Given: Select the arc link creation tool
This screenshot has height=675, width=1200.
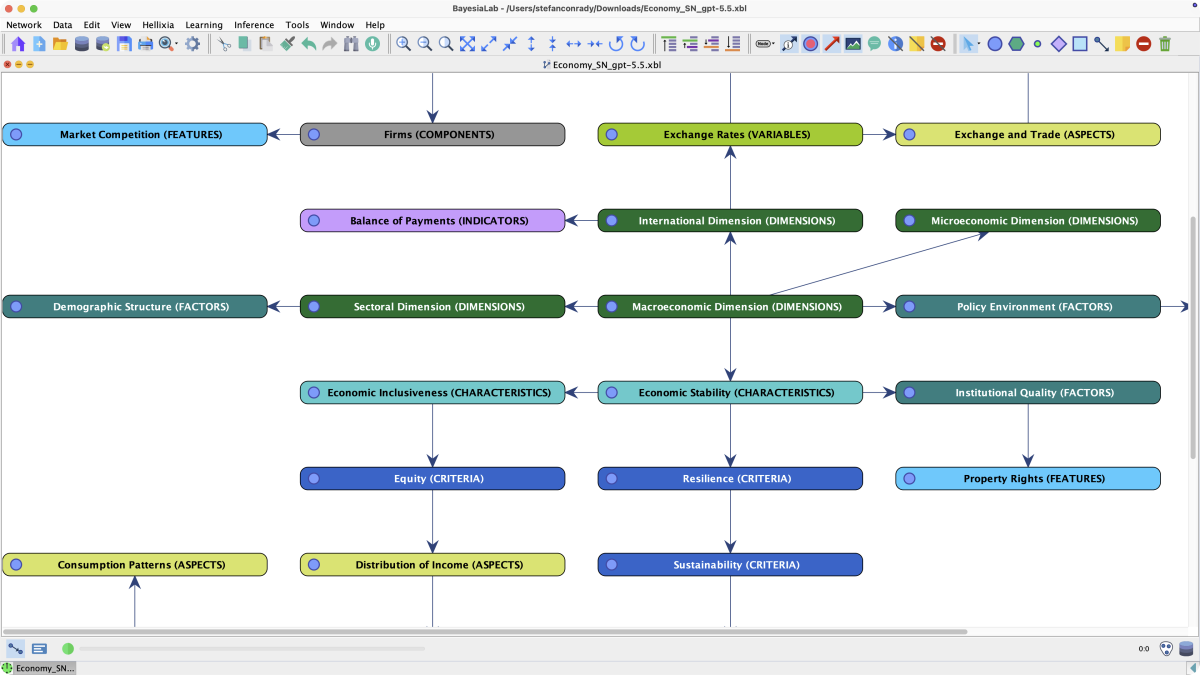Looking at the screenshot, I should pyautogui.click(x=1101, y=44).
